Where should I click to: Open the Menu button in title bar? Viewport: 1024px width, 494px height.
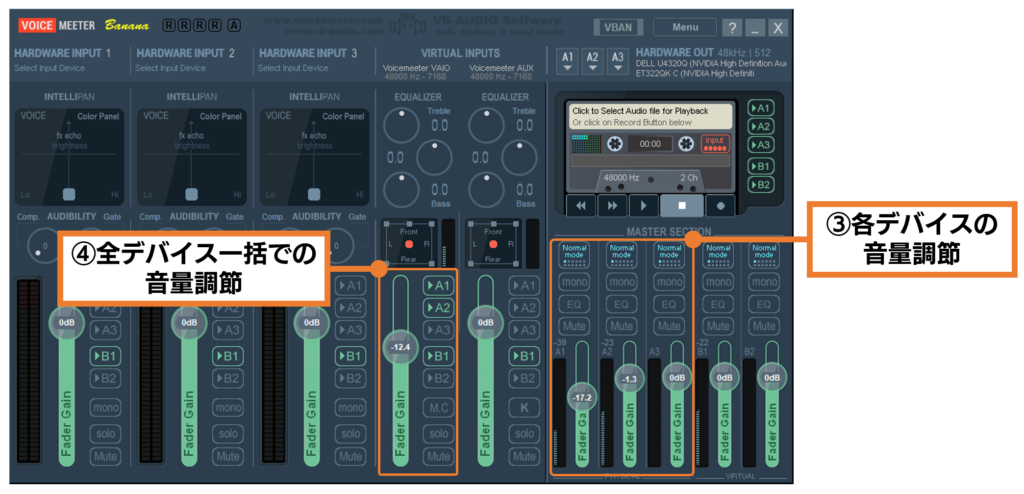point(685,28)
